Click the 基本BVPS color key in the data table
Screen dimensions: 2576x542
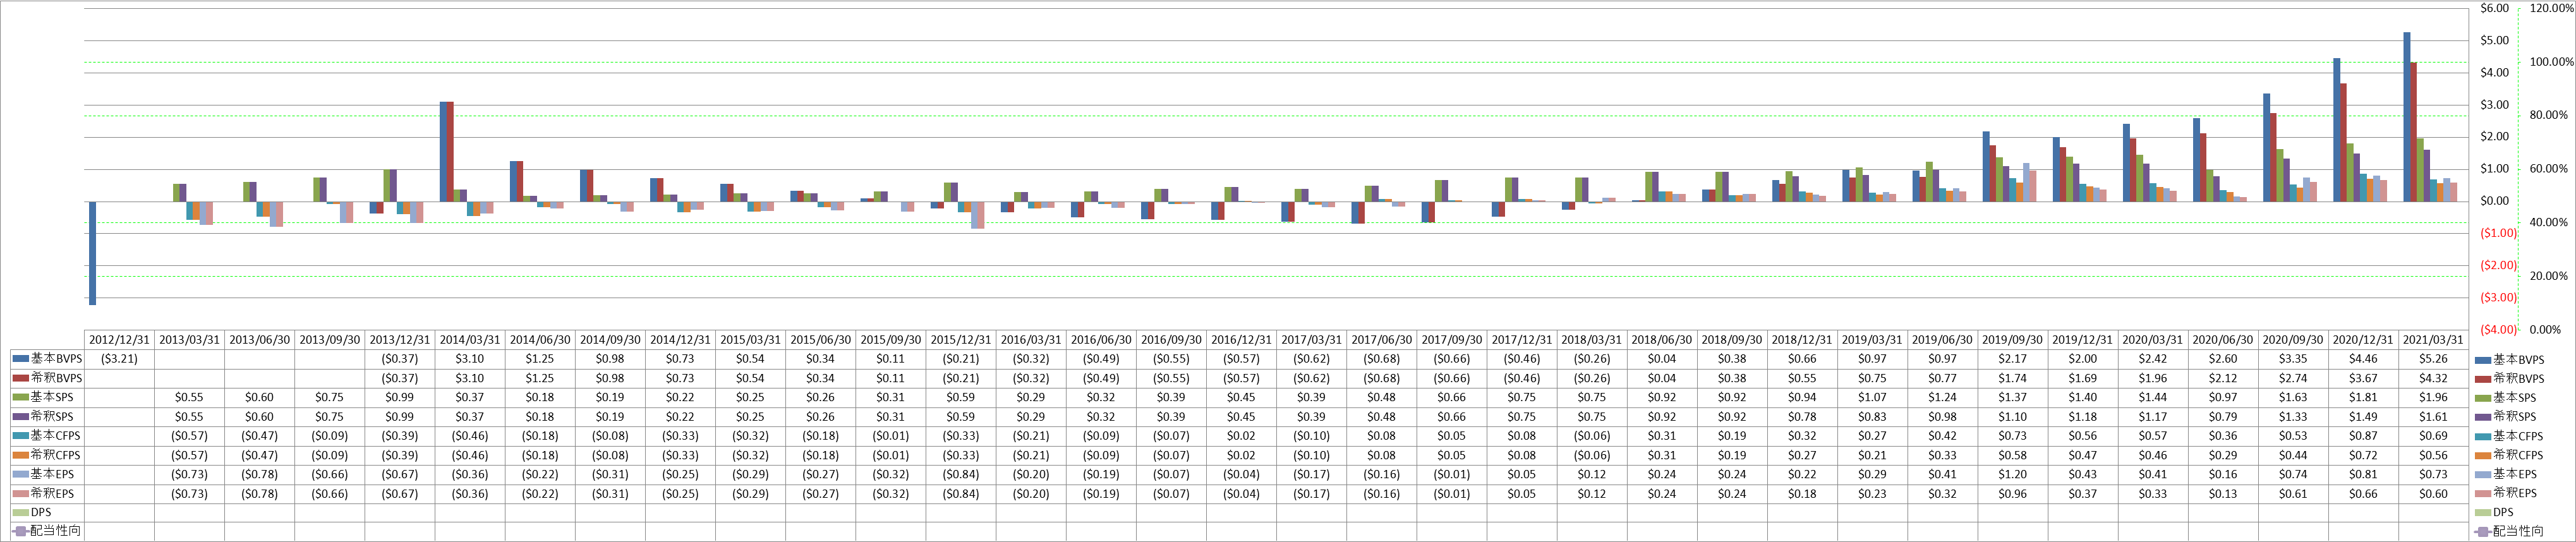(x=20, y=358)
